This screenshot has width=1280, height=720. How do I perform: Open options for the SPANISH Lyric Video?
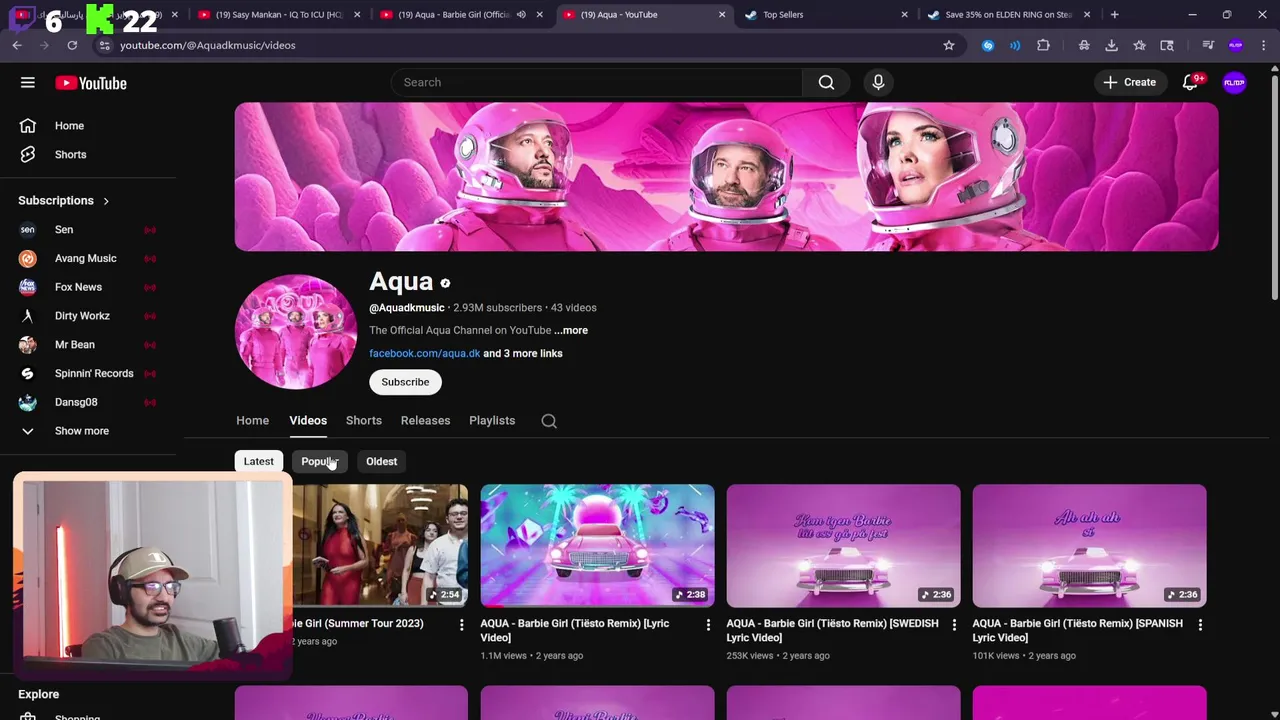pos(1200,625)
